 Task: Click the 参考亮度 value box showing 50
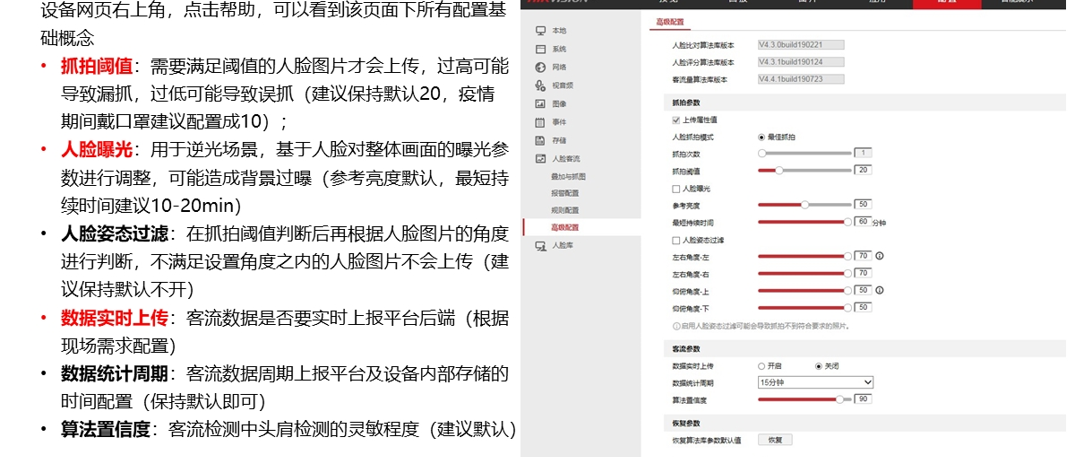coord(863,204)
